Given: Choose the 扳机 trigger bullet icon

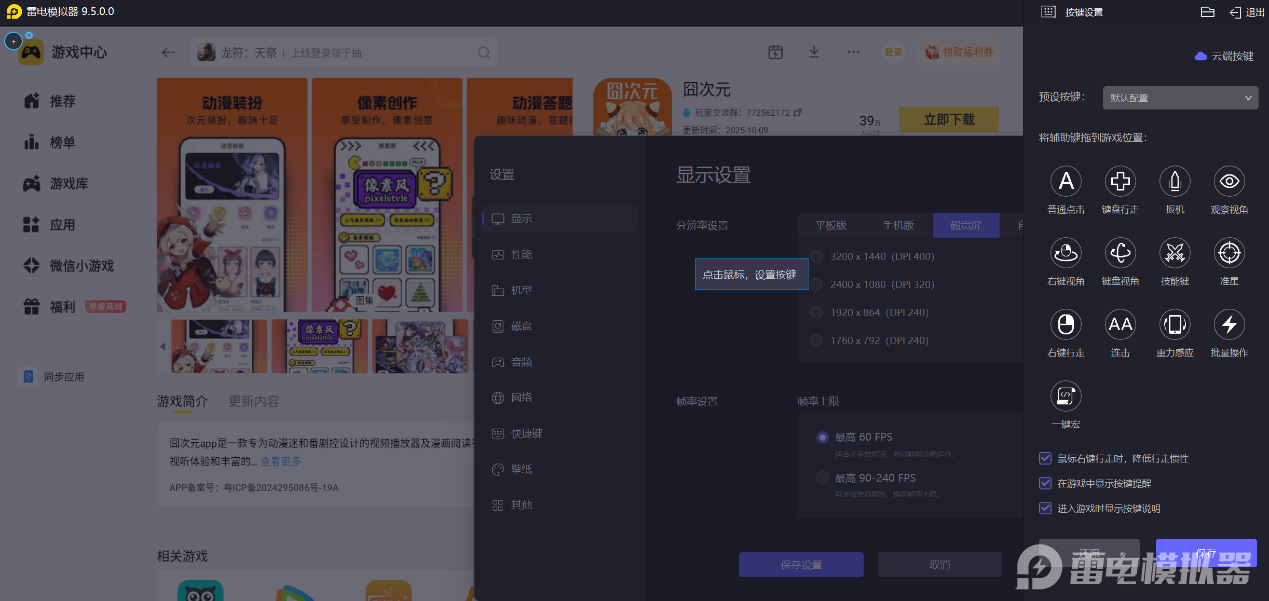Looking at the screenshot, I should coord(1174,181).
